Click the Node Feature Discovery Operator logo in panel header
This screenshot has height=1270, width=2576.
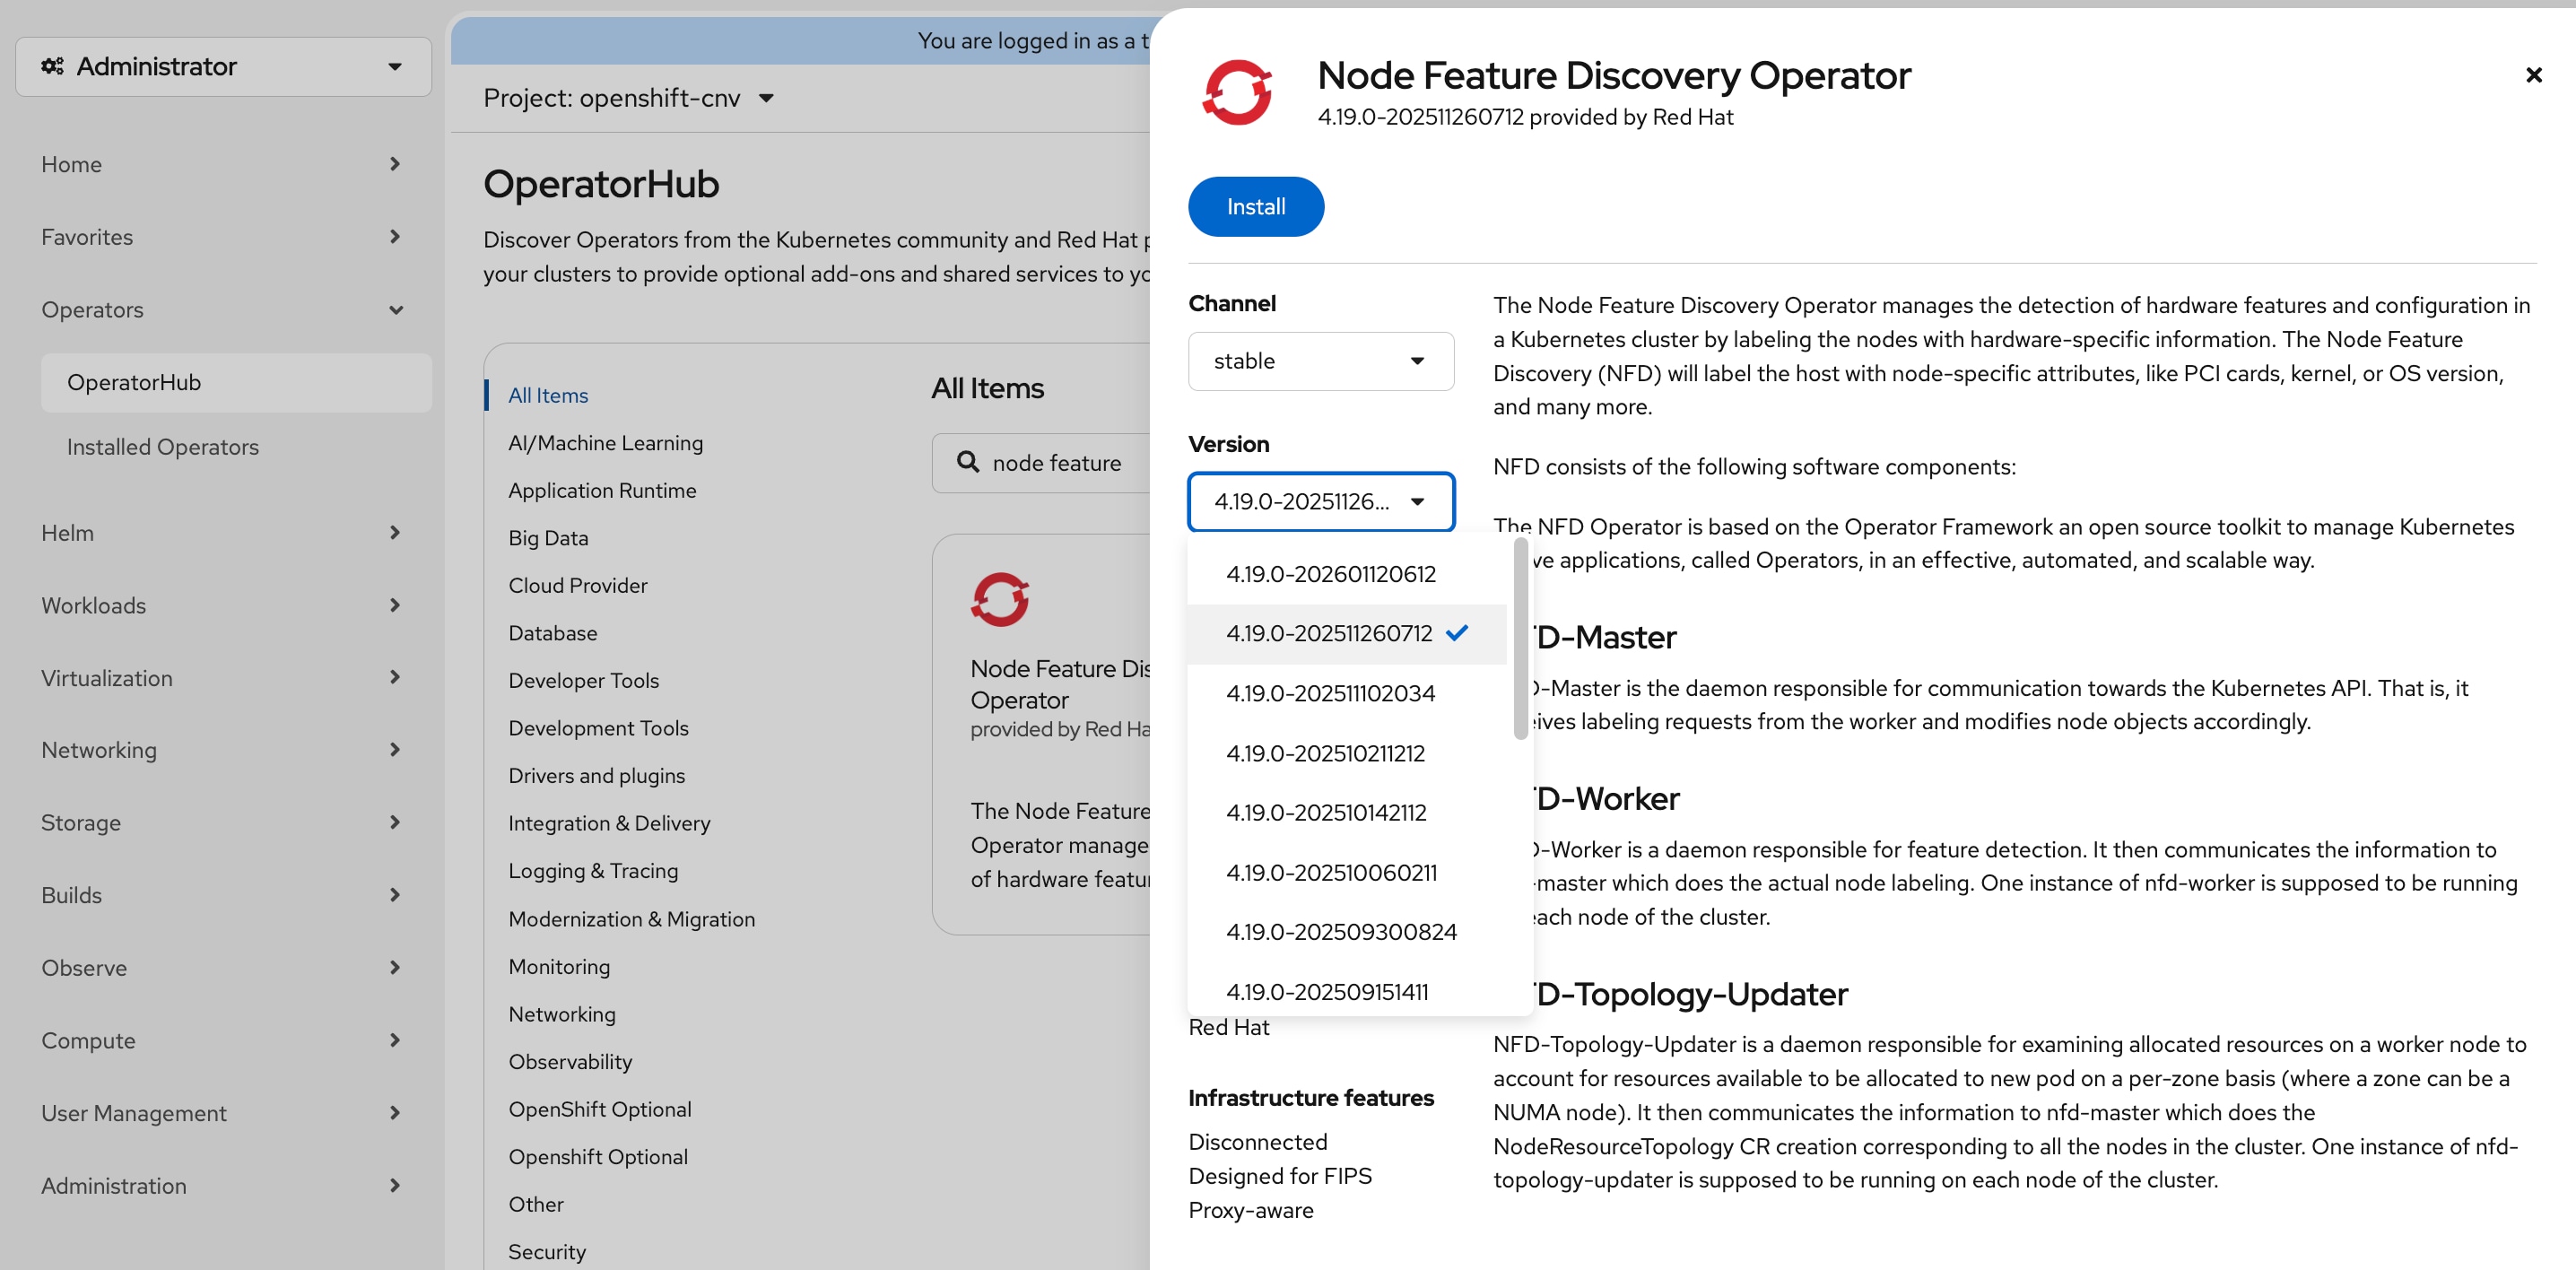(x=1237, y=92)
